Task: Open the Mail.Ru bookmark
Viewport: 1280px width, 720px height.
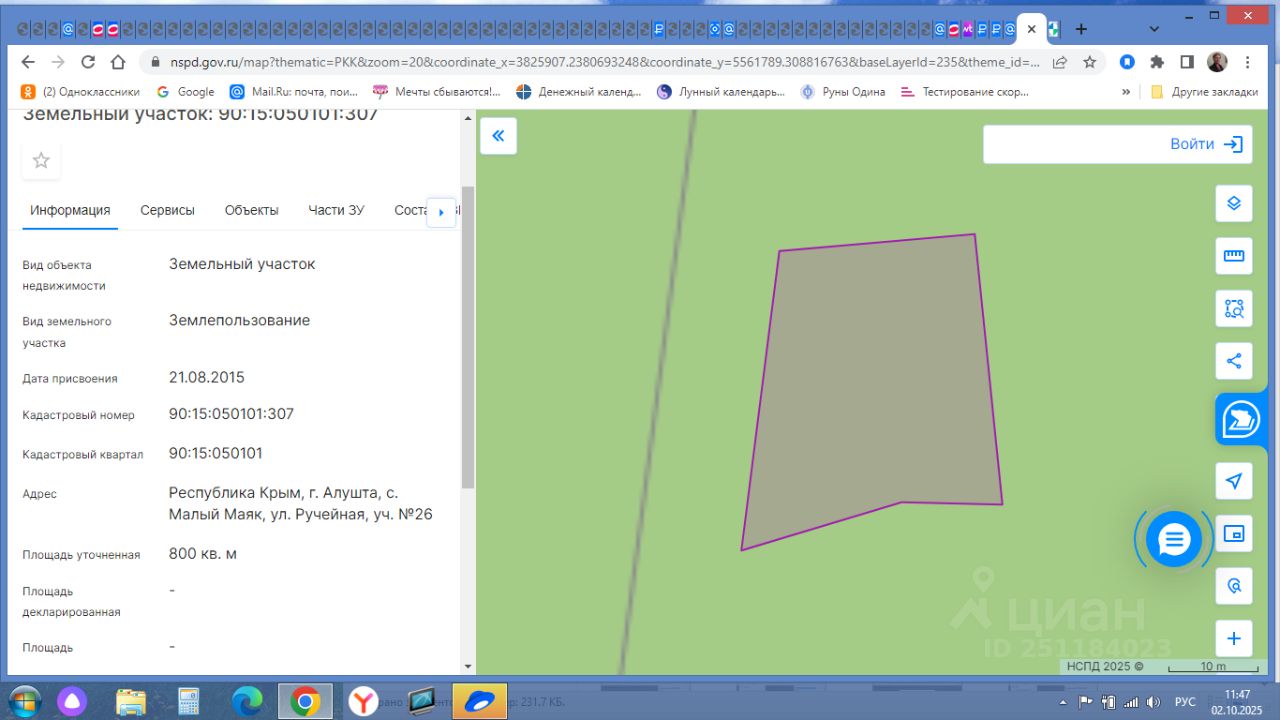Action: pos(294,91)
